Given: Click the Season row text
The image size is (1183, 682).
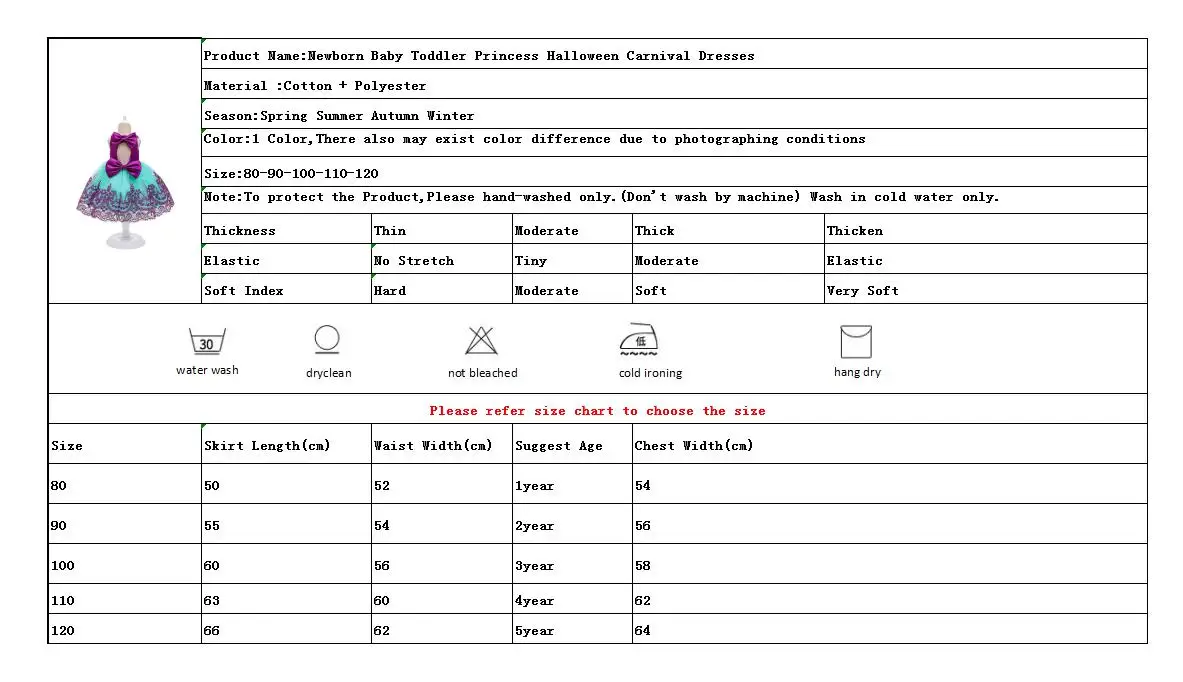Looking at the screenshot, I should pos(339,116).
